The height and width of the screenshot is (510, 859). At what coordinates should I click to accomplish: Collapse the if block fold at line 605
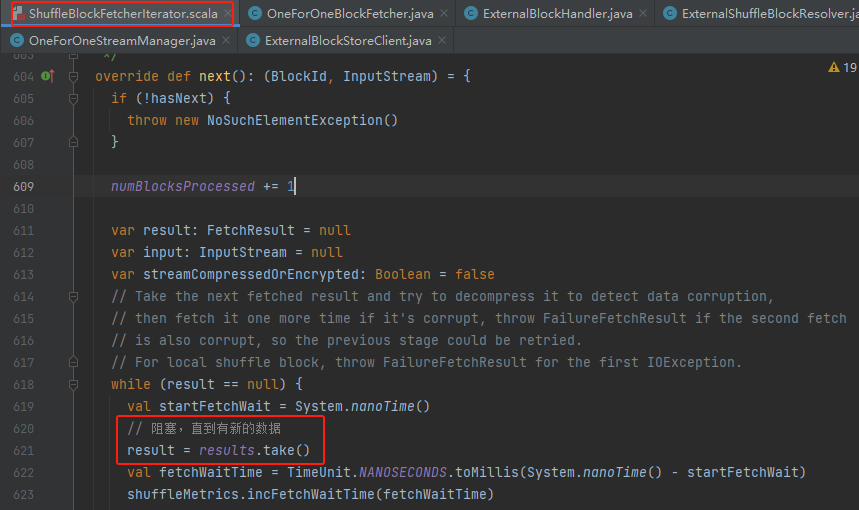pyautogui.click(x=73, y=99)
